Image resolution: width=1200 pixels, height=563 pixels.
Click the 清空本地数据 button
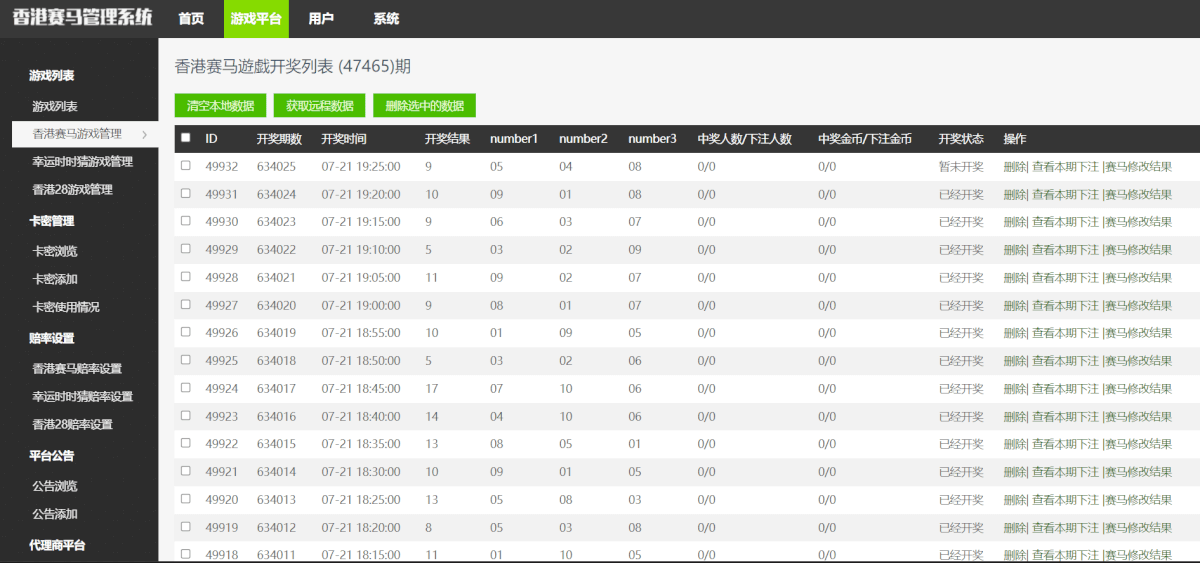tap(220, 106)
